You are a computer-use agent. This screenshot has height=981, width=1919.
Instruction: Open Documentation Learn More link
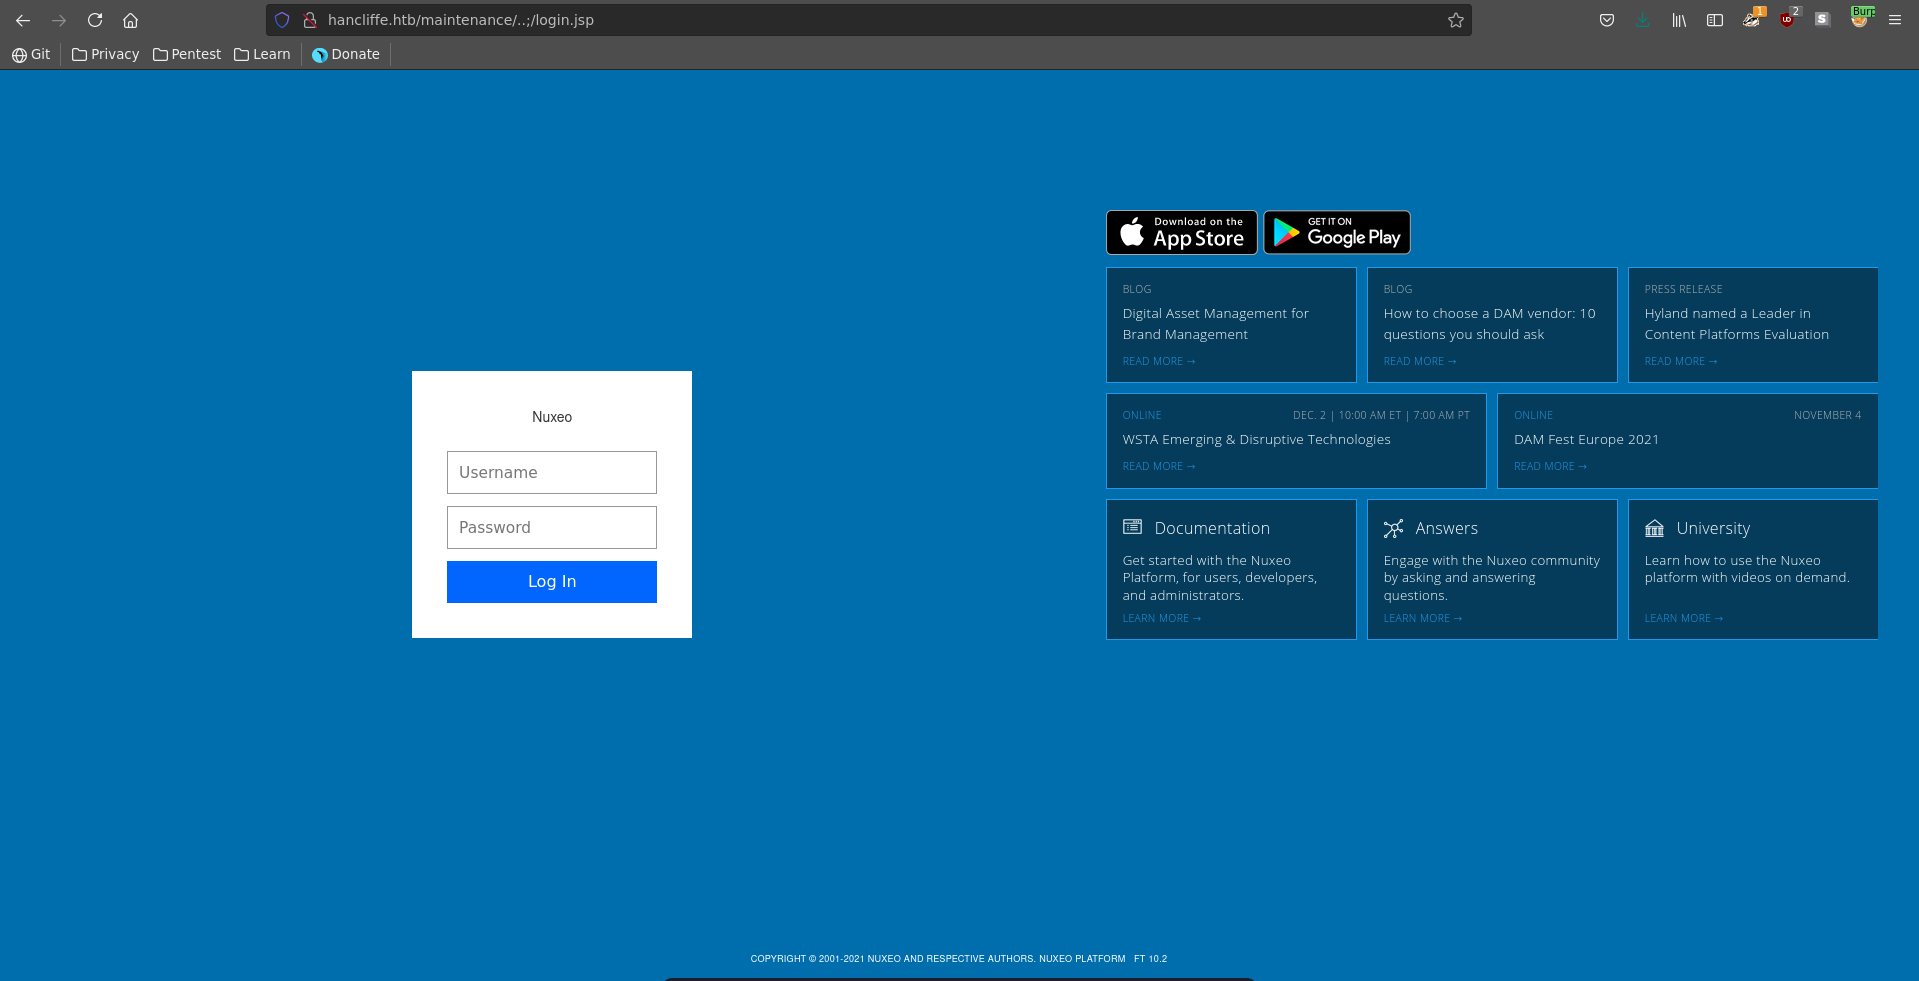[1161, 619]
